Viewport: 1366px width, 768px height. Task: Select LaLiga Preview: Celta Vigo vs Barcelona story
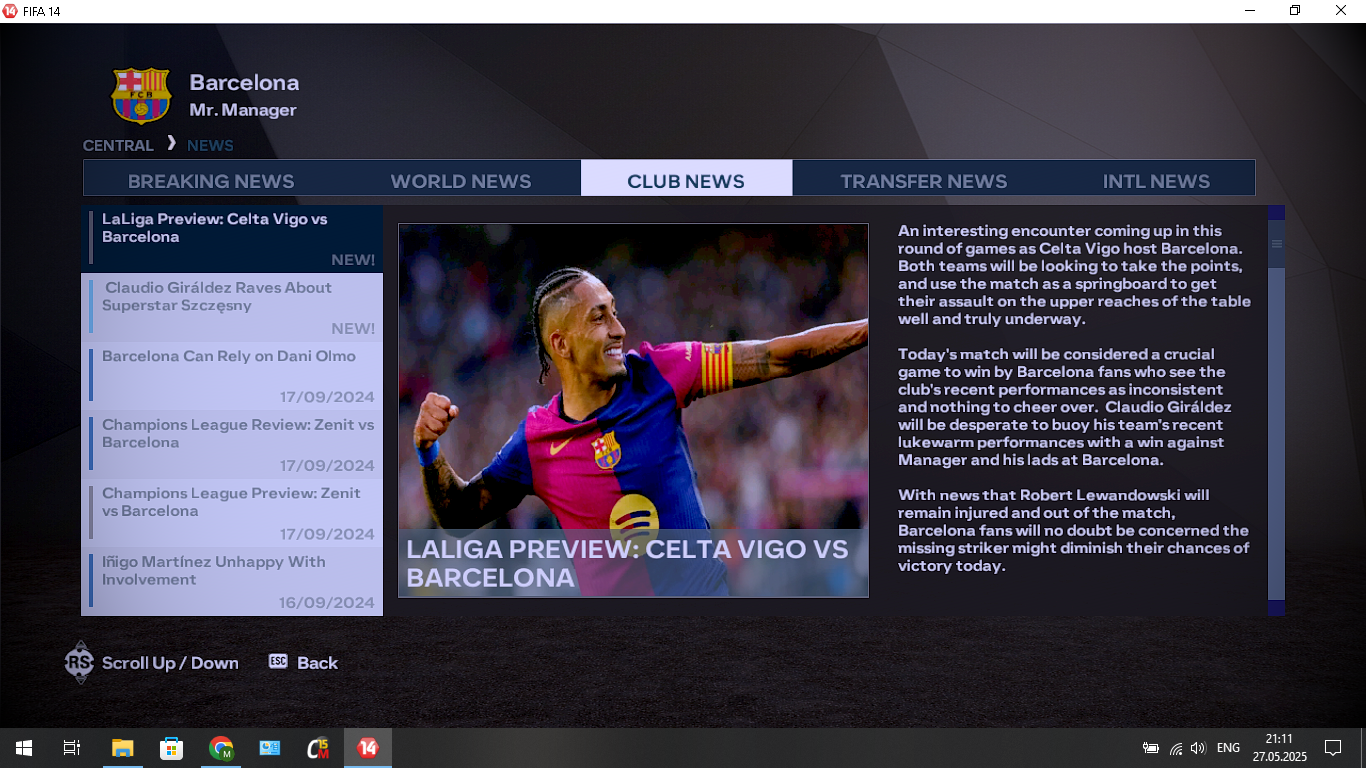coord(232,239)
